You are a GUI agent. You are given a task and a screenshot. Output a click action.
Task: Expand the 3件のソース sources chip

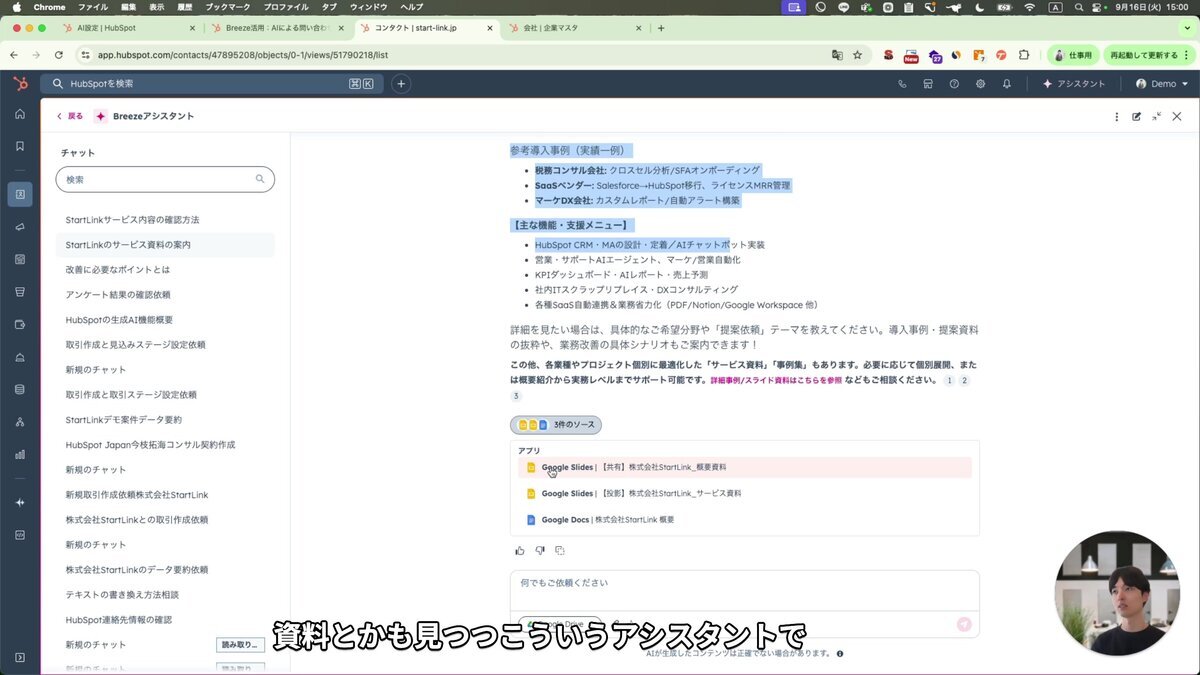coord(556,424)
